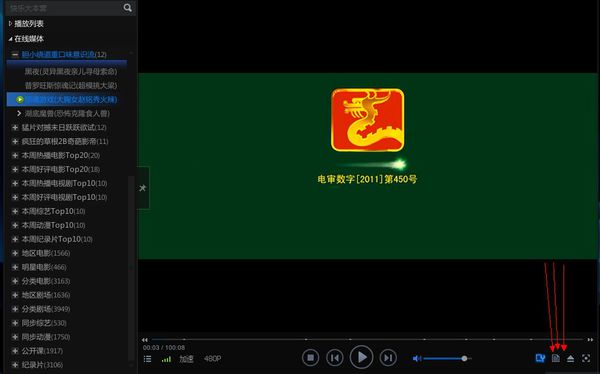Select the 湖底魔兽(恐怖克隆食人兽) entry
The image size is (600, 374).
[x=67, y=113]
